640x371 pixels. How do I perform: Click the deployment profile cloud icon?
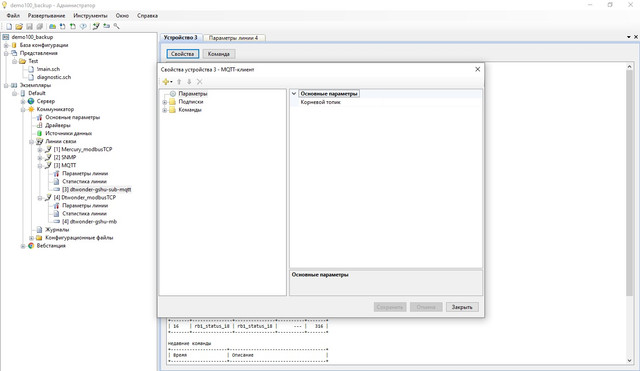[53, 26]
